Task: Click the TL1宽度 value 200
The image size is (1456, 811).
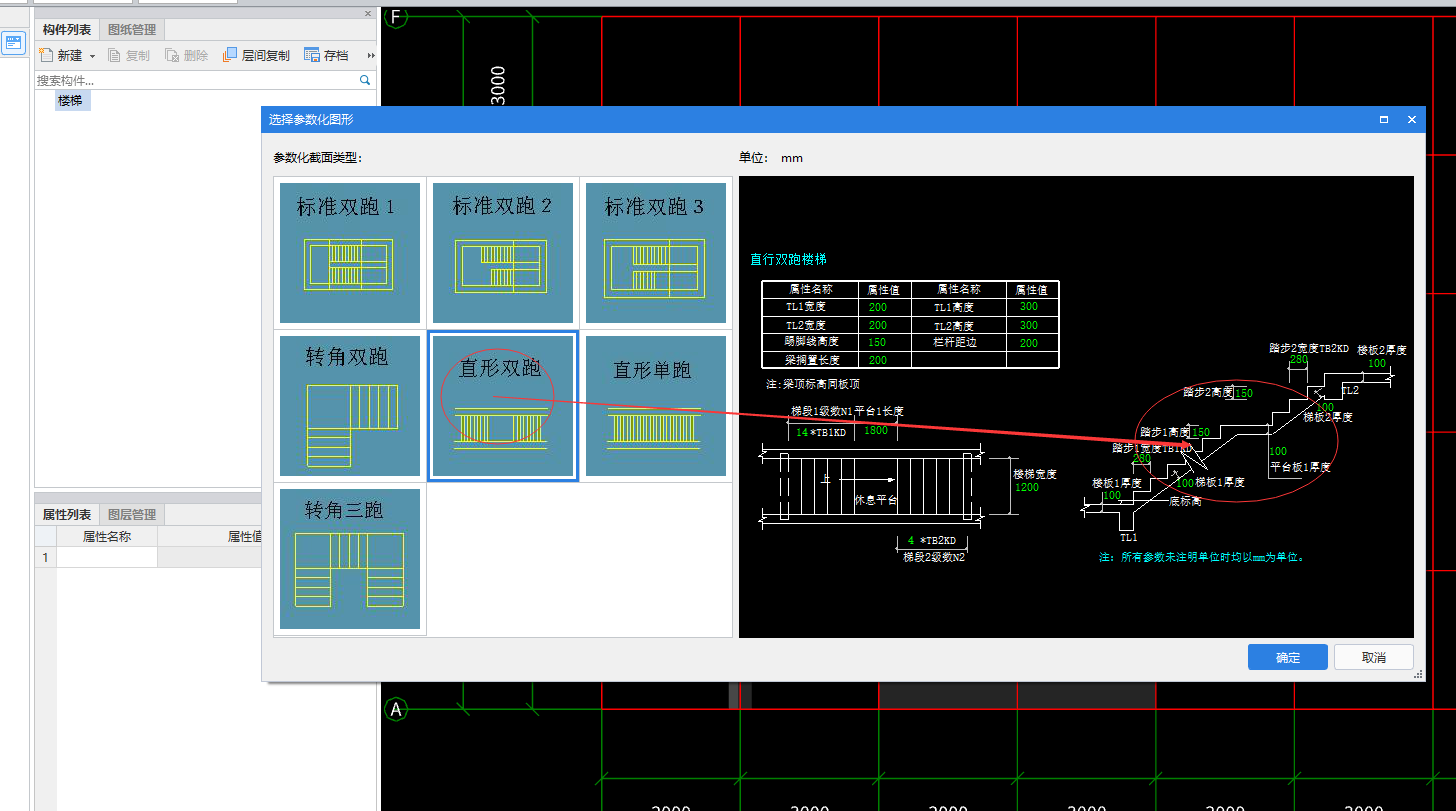Action: click(x=878, y=307)
